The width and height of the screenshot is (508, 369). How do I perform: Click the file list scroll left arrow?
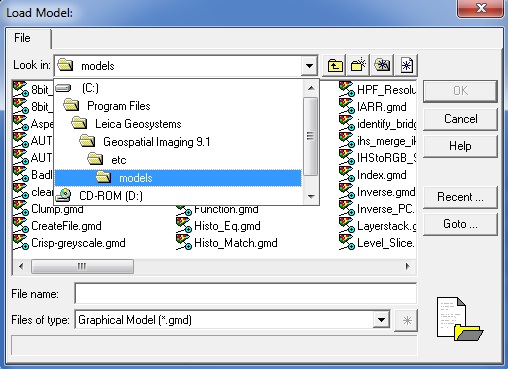point(21,266)
